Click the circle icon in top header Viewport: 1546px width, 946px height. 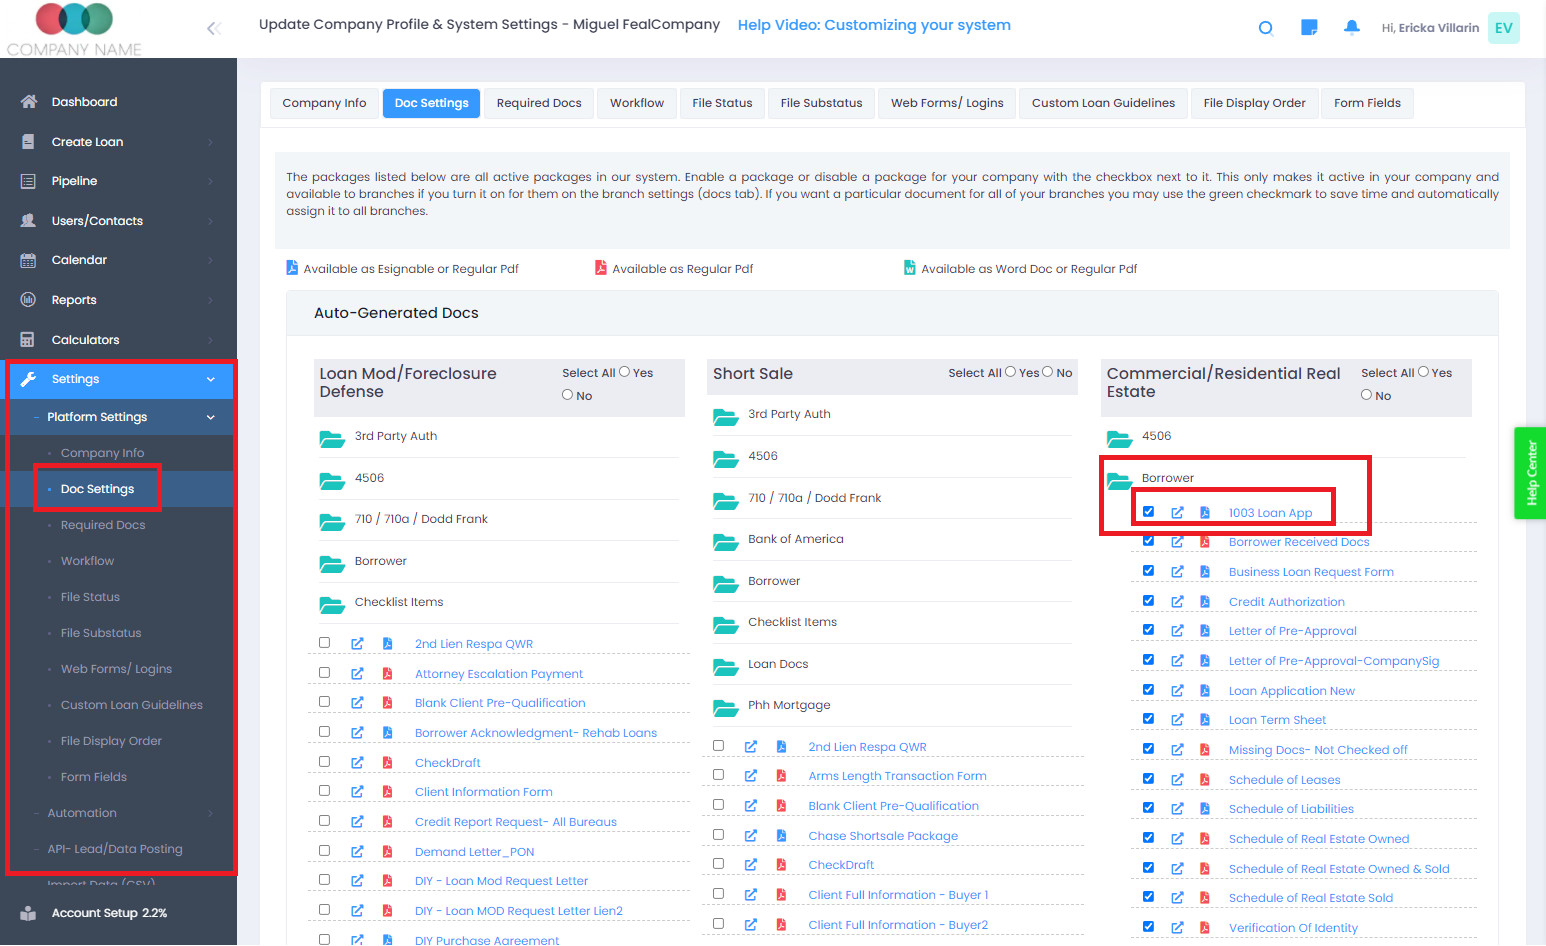pyautogui.click(x=1265, y=28)
